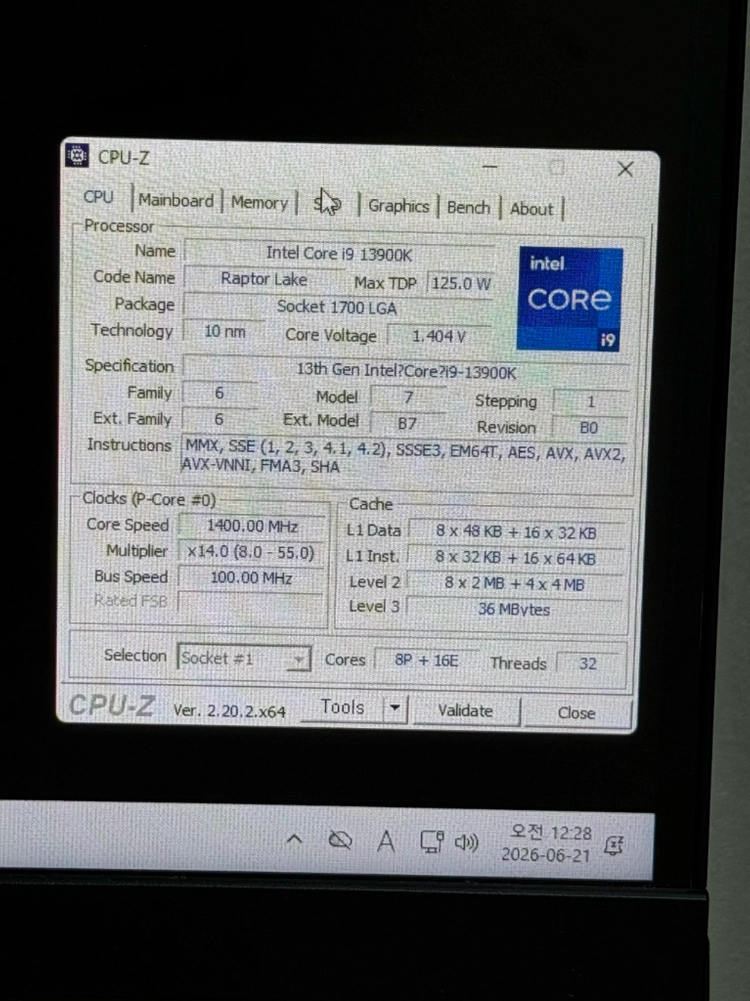
Task: Open the network status tray icon
Action: pos(431,841)
